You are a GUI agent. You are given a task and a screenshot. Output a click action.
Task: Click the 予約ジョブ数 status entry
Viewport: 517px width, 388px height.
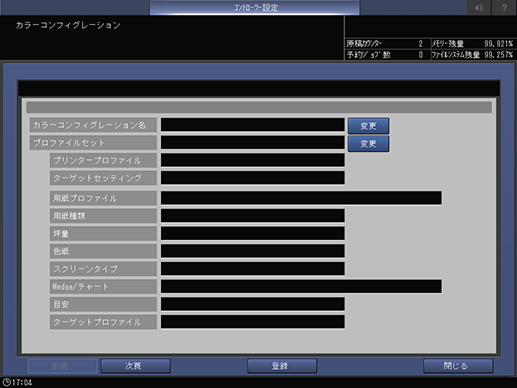pos(387,55)
